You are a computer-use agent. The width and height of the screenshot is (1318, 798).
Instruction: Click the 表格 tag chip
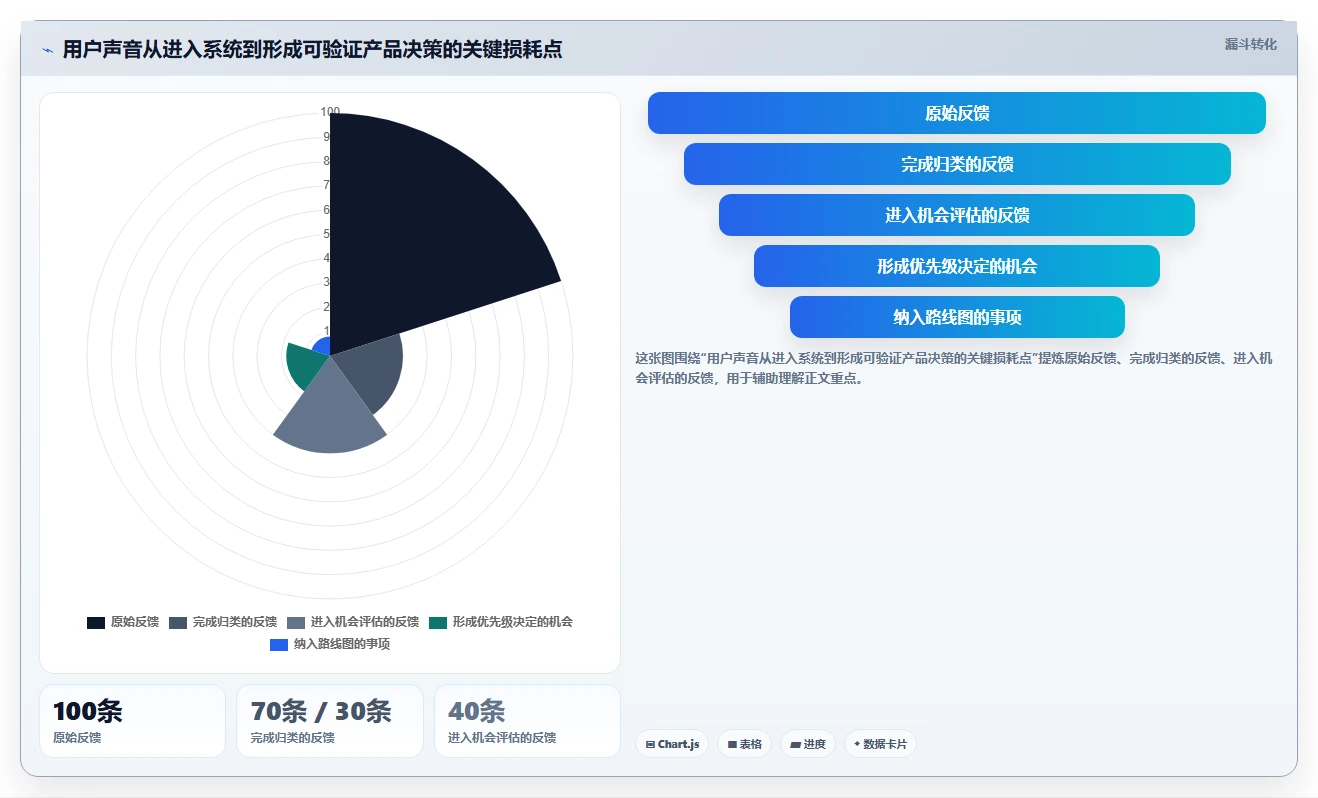(x=745, y=744)
